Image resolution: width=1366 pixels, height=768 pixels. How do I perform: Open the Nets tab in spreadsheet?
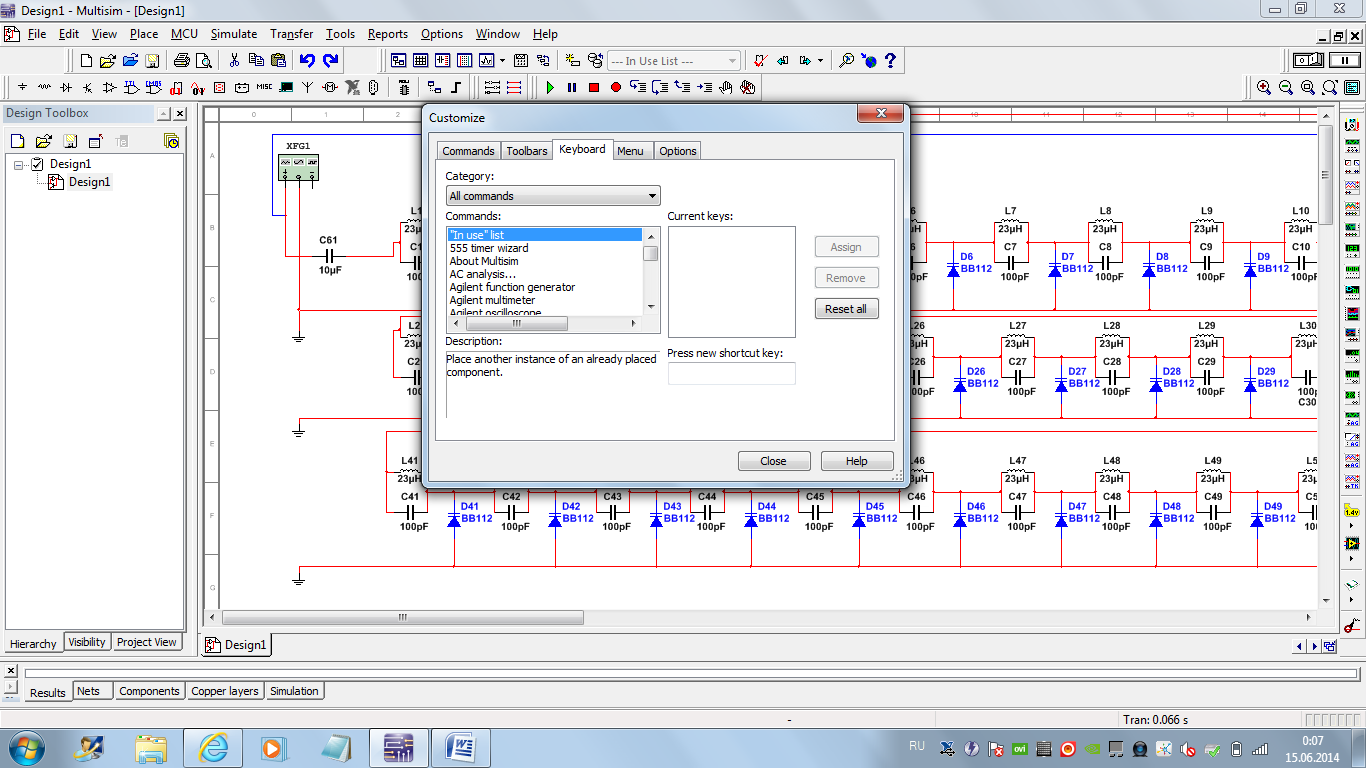click(x=89, y=691)
